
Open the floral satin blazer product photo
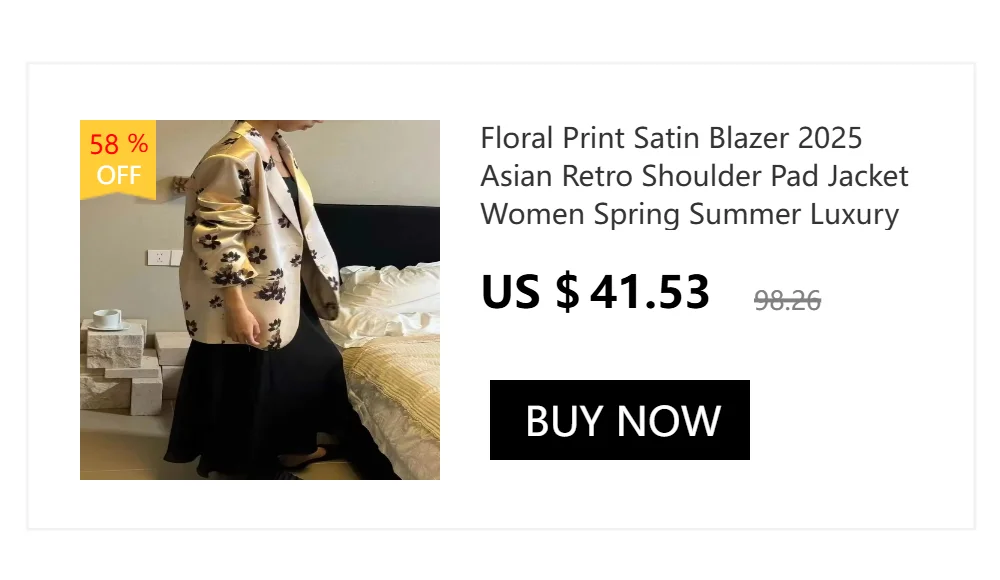(x=260, y=300)
